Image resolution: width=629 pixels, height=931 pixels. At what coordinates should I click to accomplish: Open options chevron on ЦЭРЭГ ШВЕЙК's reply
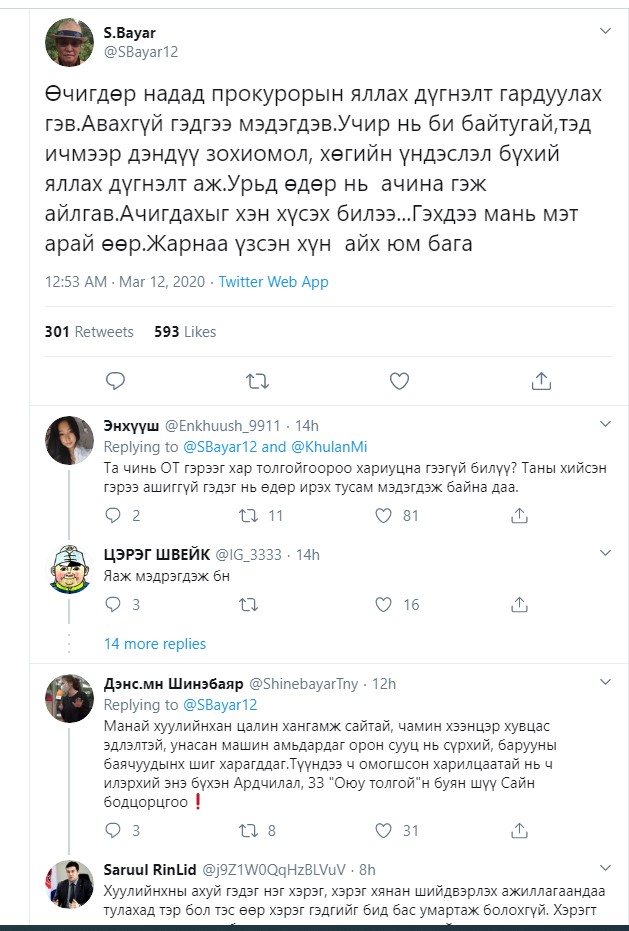click(x=605, y=553)
